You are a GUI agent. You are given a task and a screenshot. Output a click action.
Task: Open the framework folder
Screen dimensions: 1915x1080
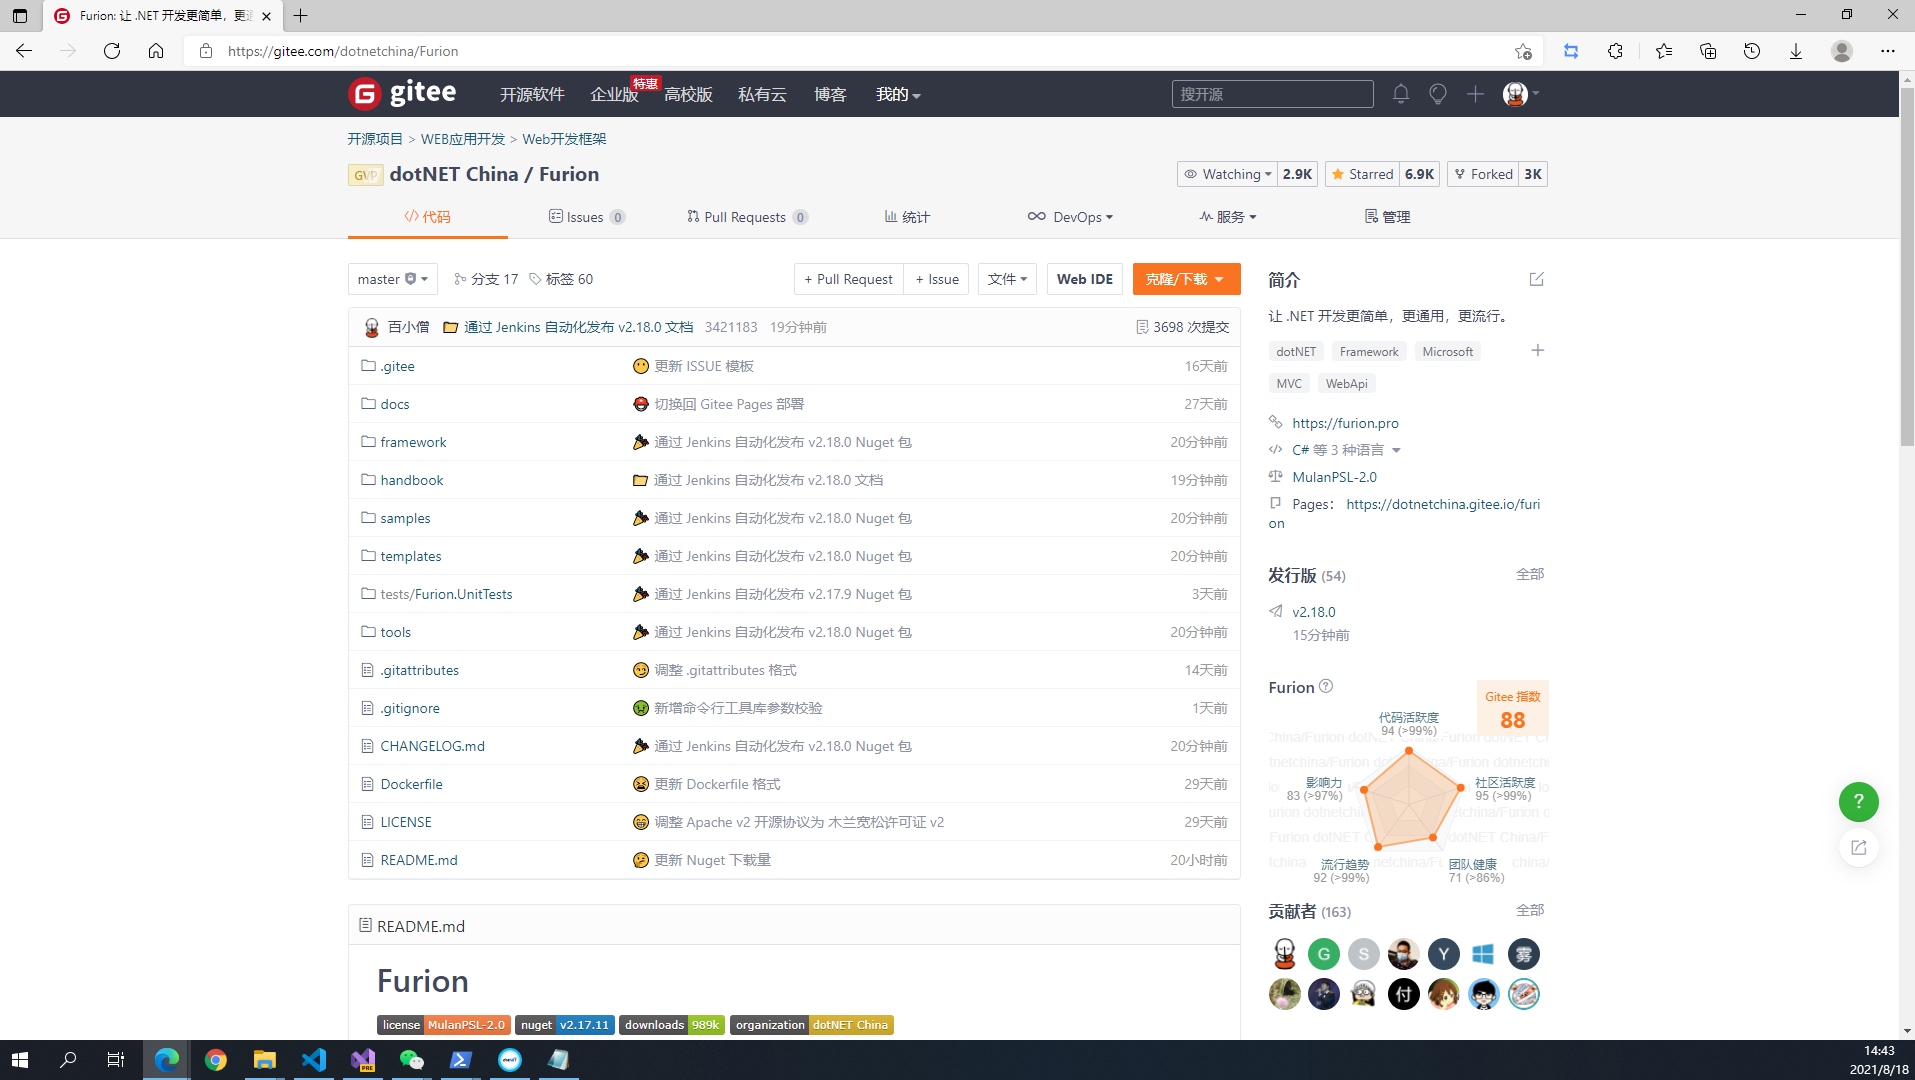pyautogui.click(x=413, y=442)
